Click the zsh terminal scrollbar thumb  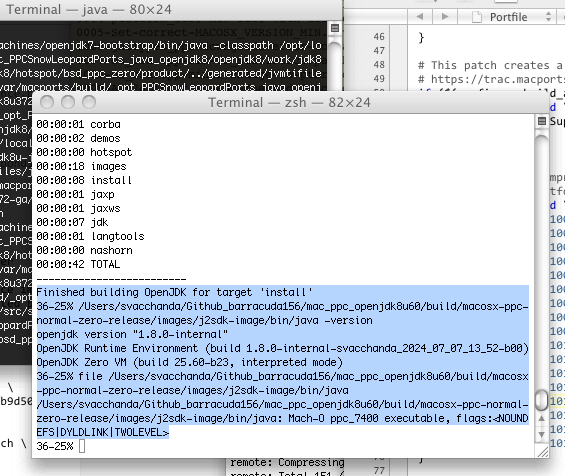[542, 400]
